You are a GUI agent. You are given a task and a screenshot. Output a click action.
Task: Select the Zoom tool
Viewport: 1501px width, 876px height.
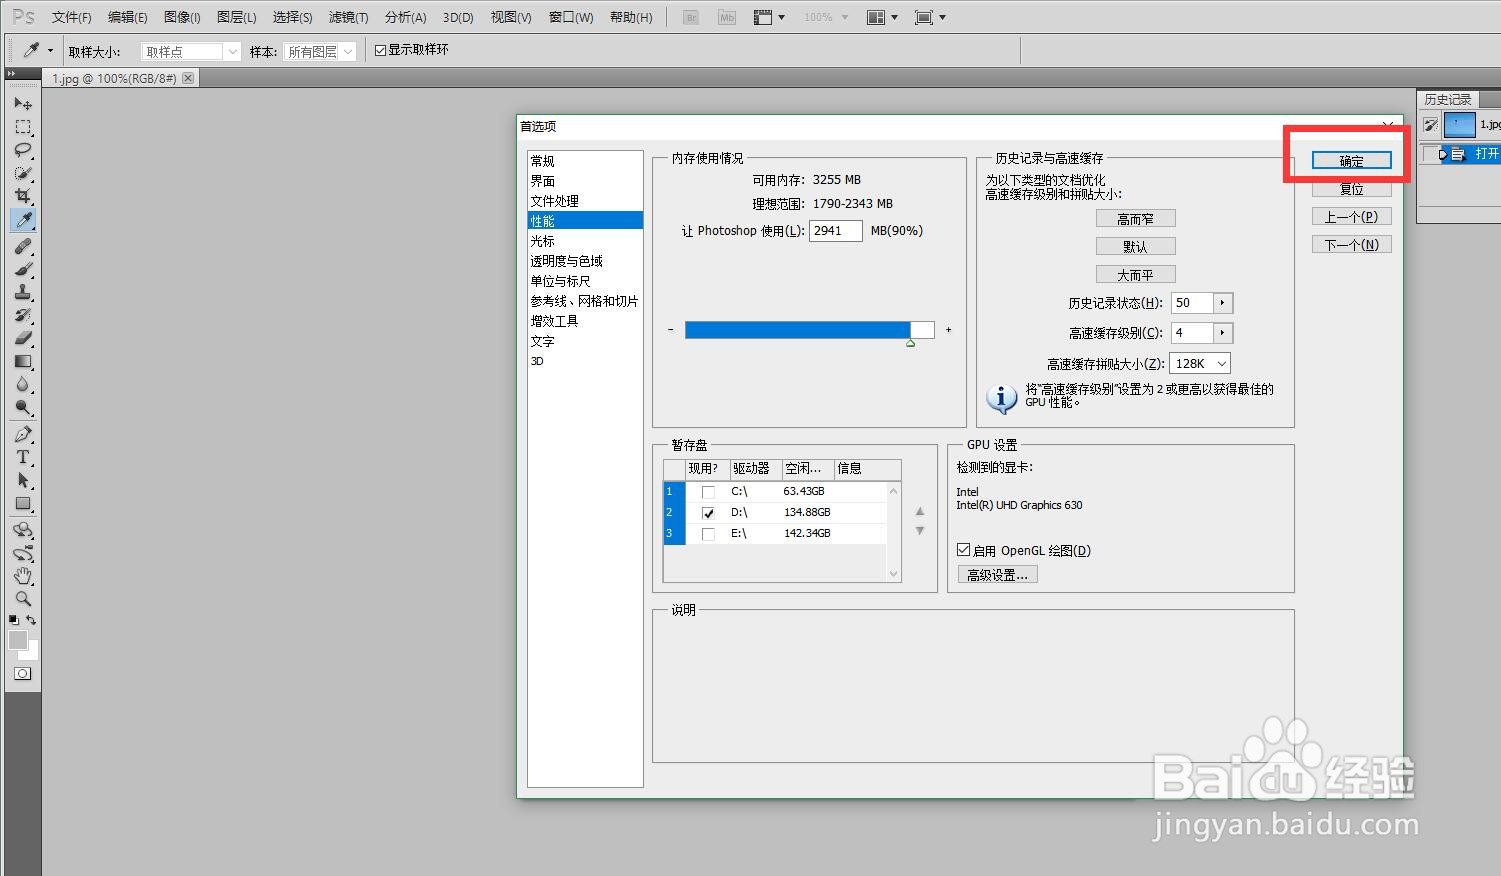[x=23, y=599]
